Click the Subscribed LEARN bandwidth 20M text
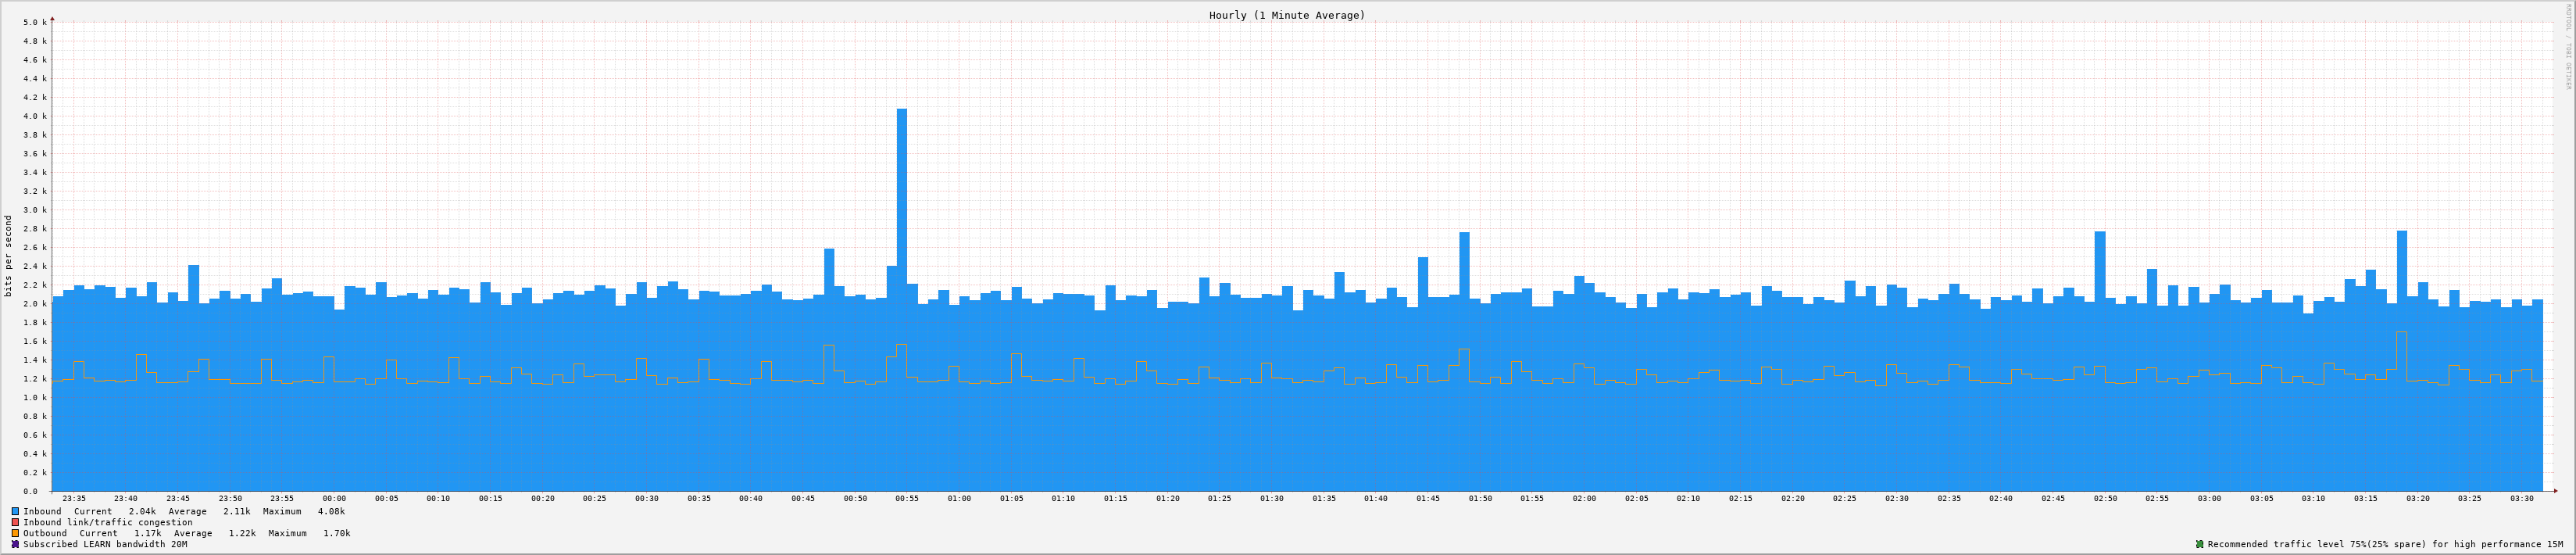 point(105,544)
